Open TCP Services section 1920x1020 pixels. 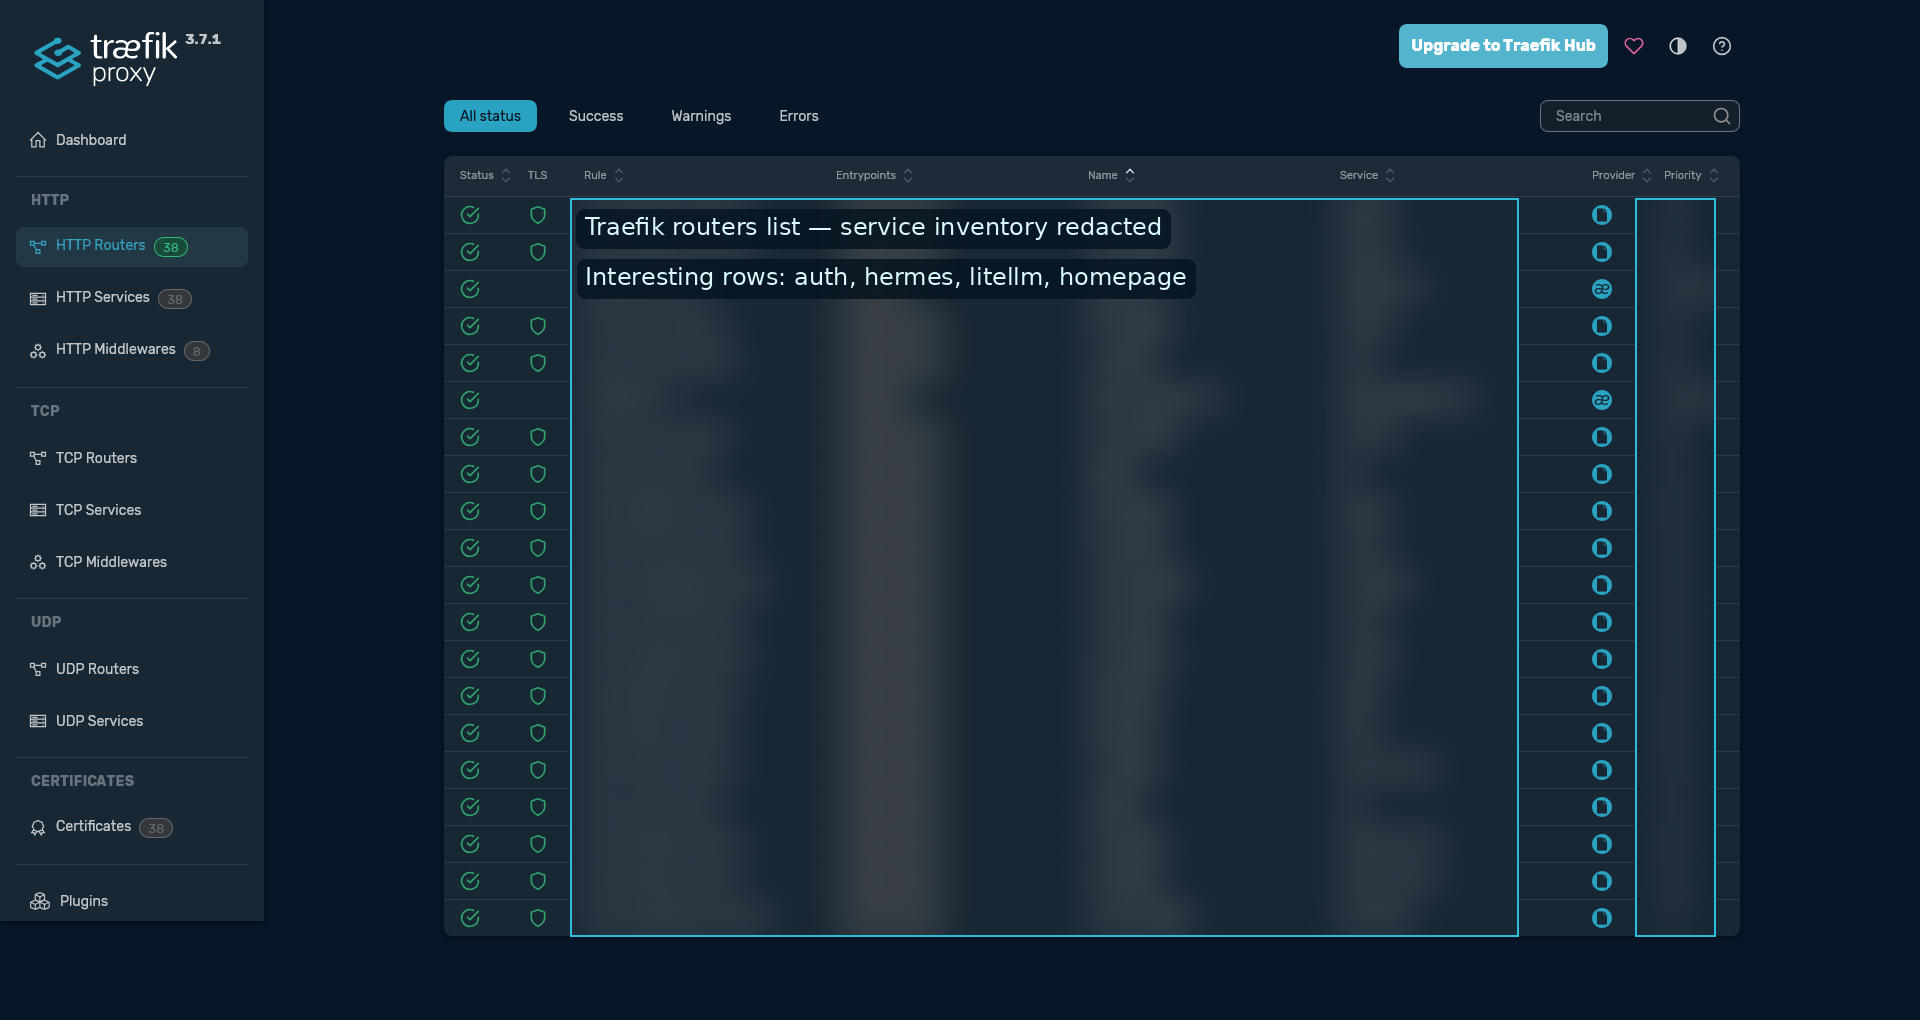click(x=132, y=510)
